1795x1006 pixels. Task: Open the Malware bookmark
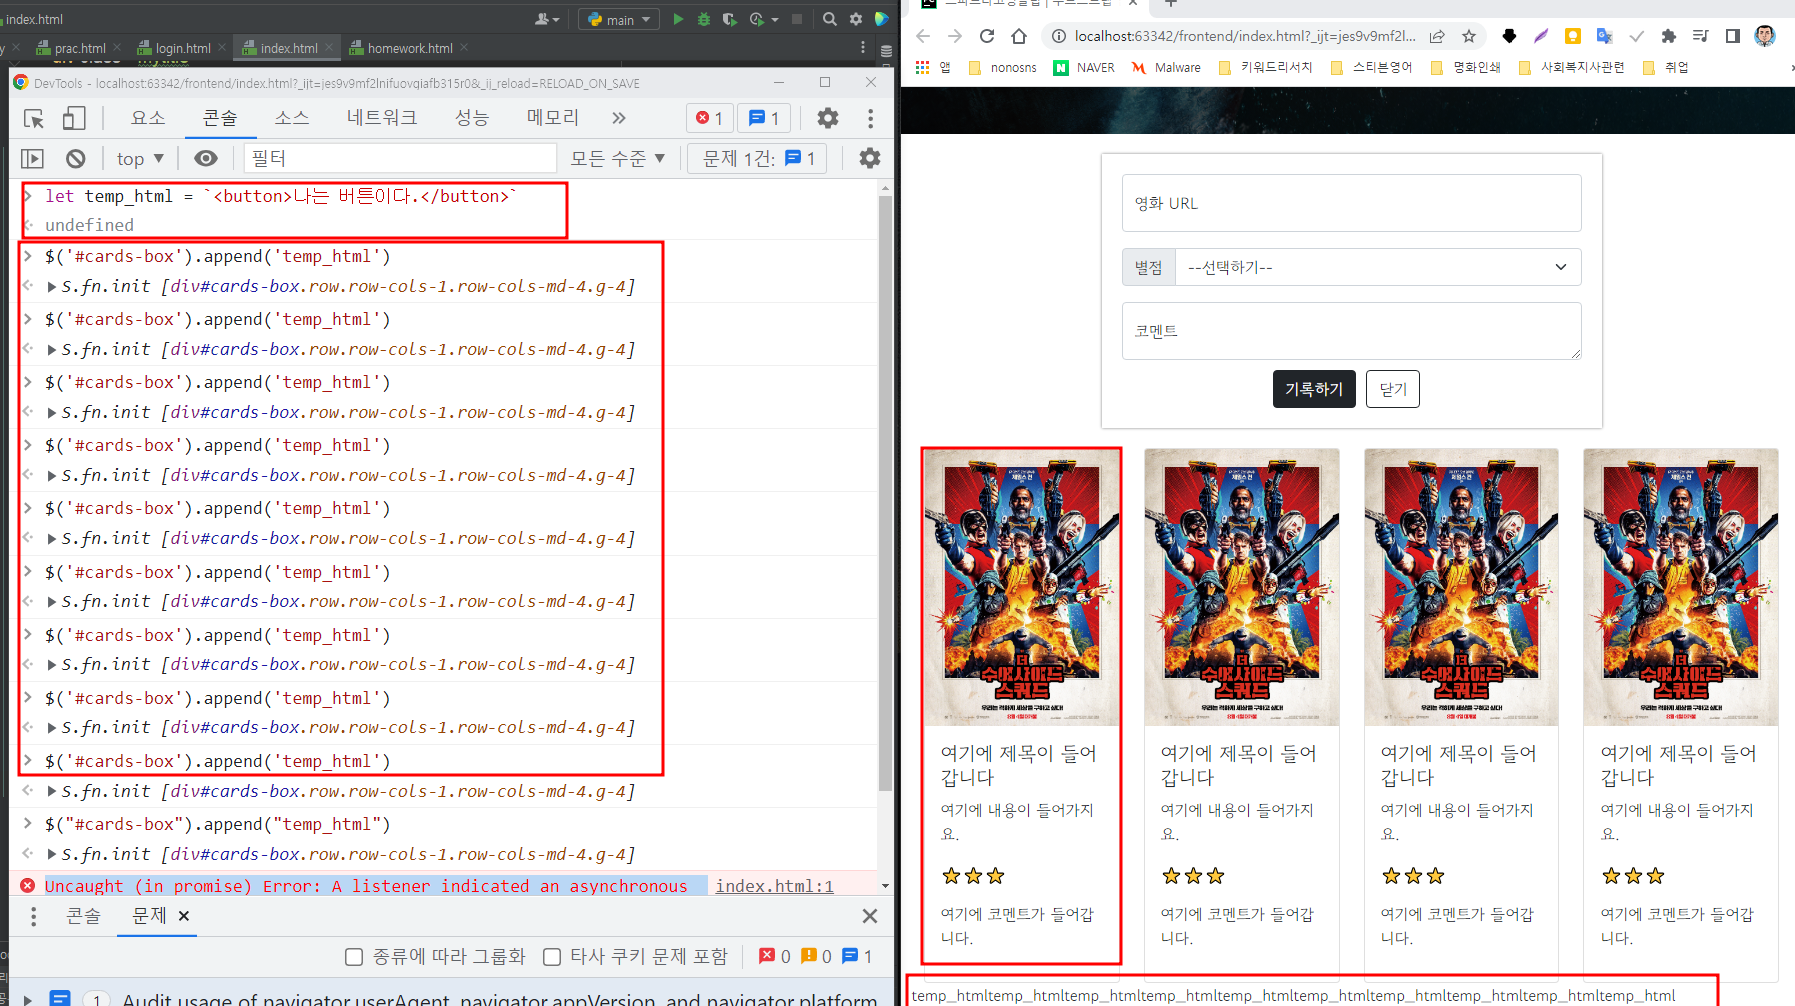pos(1167,67)
